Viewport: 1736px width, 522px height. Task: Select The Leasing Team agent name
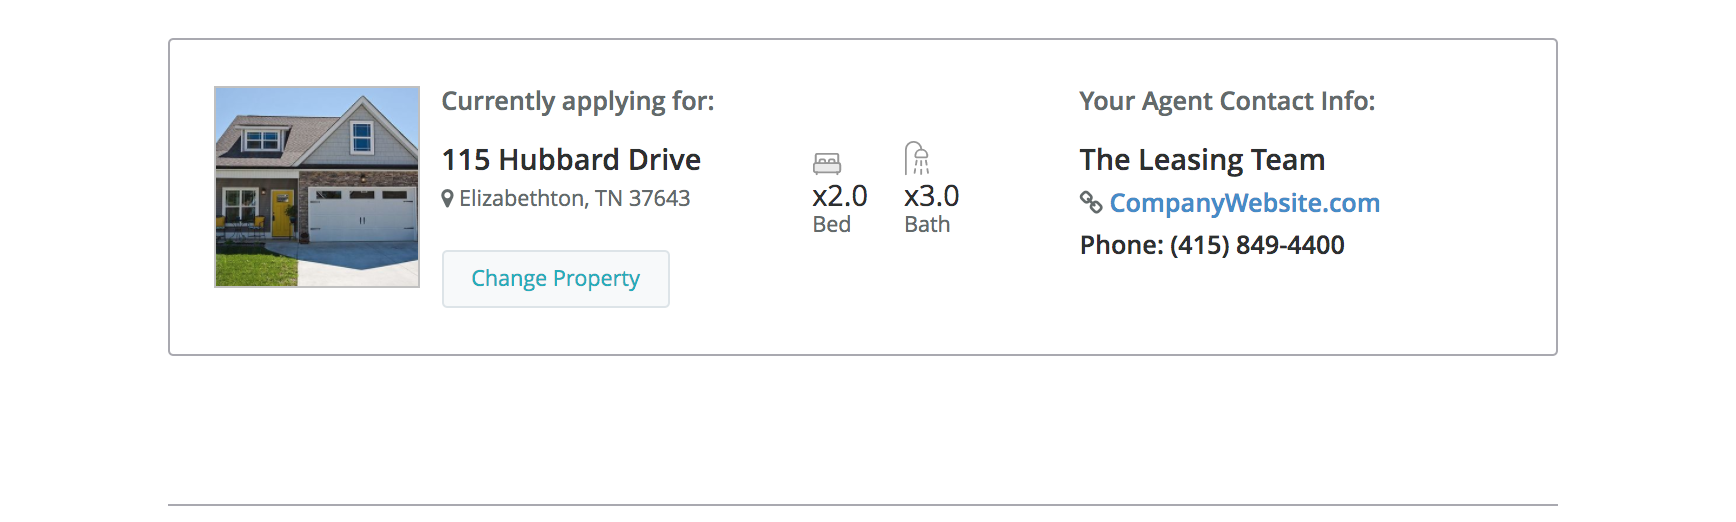click(x=1202, y=160)
